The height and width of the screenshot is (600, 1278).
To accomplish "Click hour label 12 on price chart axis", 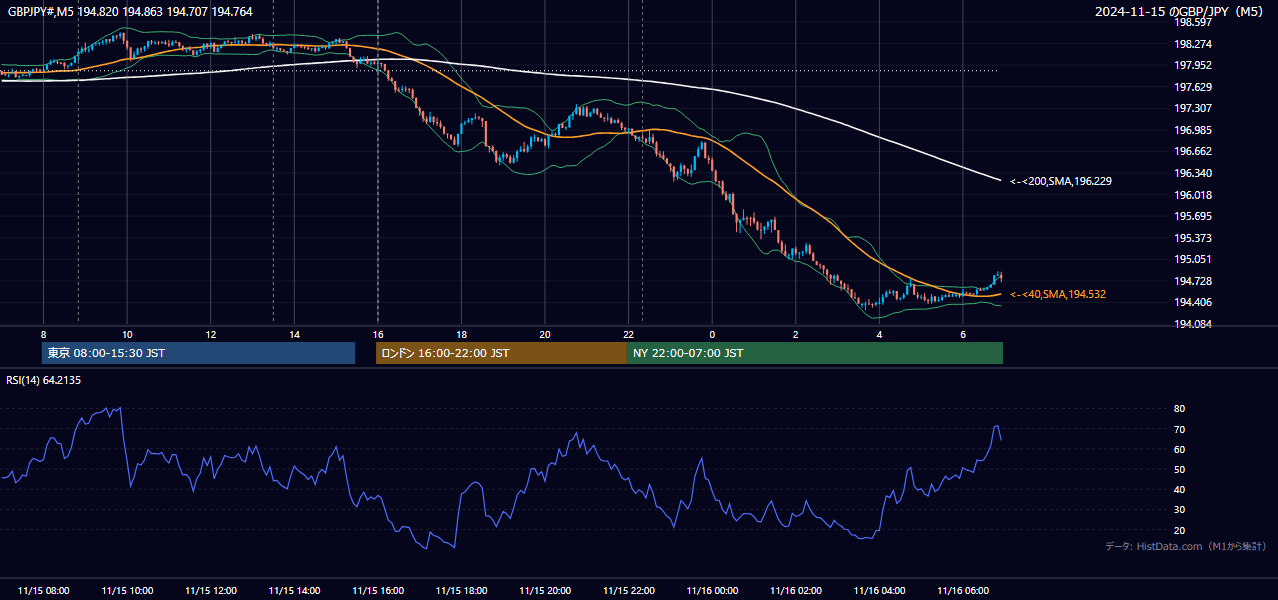I will (x=211, y=334).
